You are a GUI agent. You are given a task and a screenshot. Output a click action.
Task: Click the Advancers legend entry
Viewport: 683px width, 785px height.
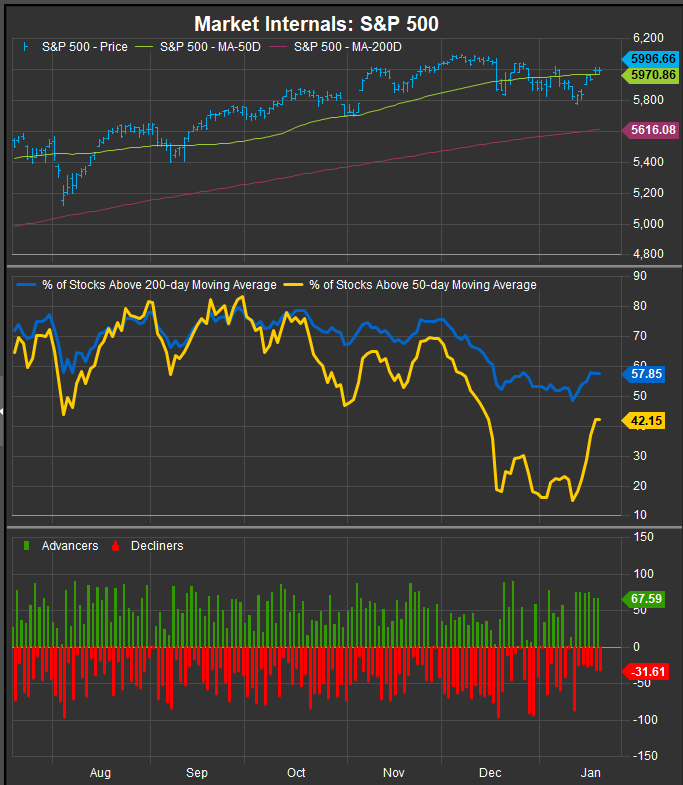pos(61,546)
